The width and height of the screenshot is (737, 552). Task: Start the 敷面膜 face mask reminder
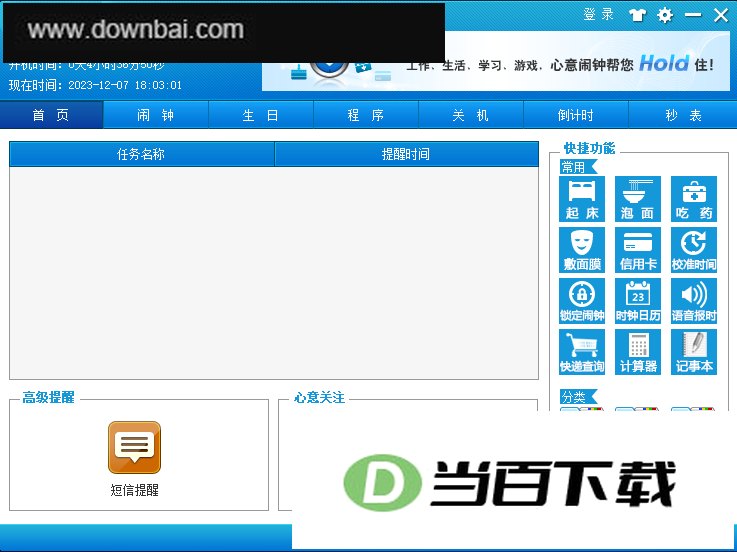click(x=582, y=250)
